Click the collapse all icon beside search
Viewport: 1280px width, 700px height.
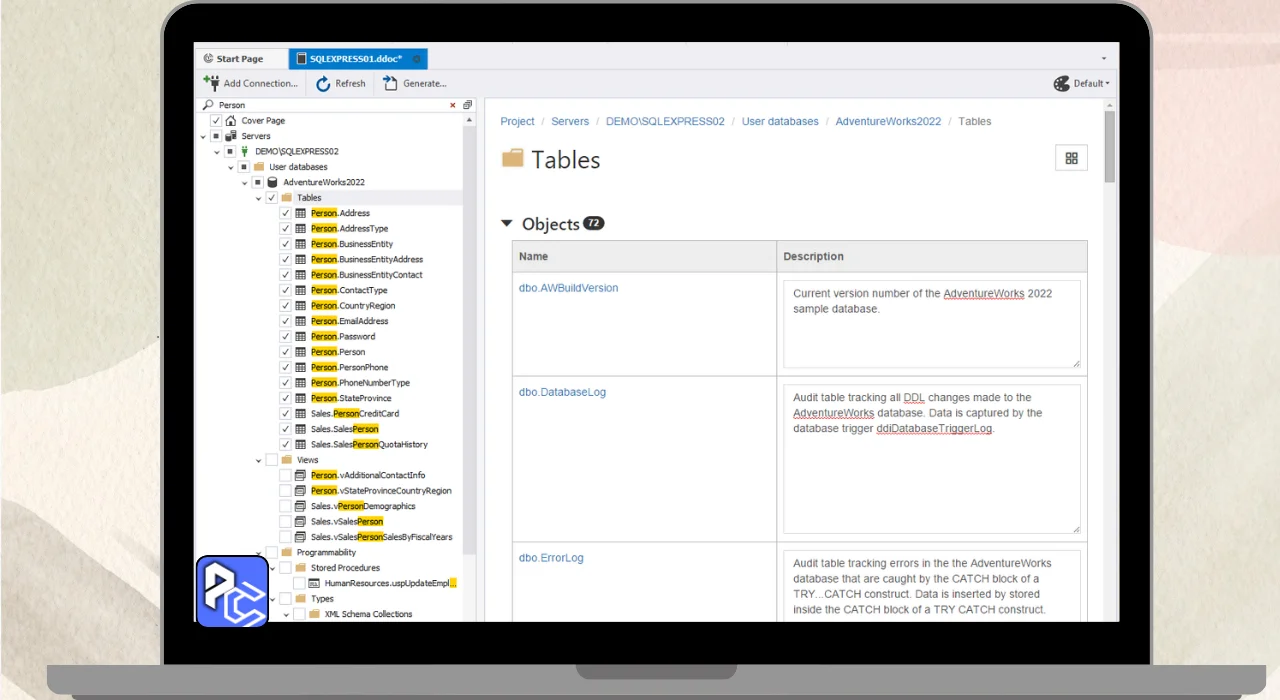coord(467,105)
